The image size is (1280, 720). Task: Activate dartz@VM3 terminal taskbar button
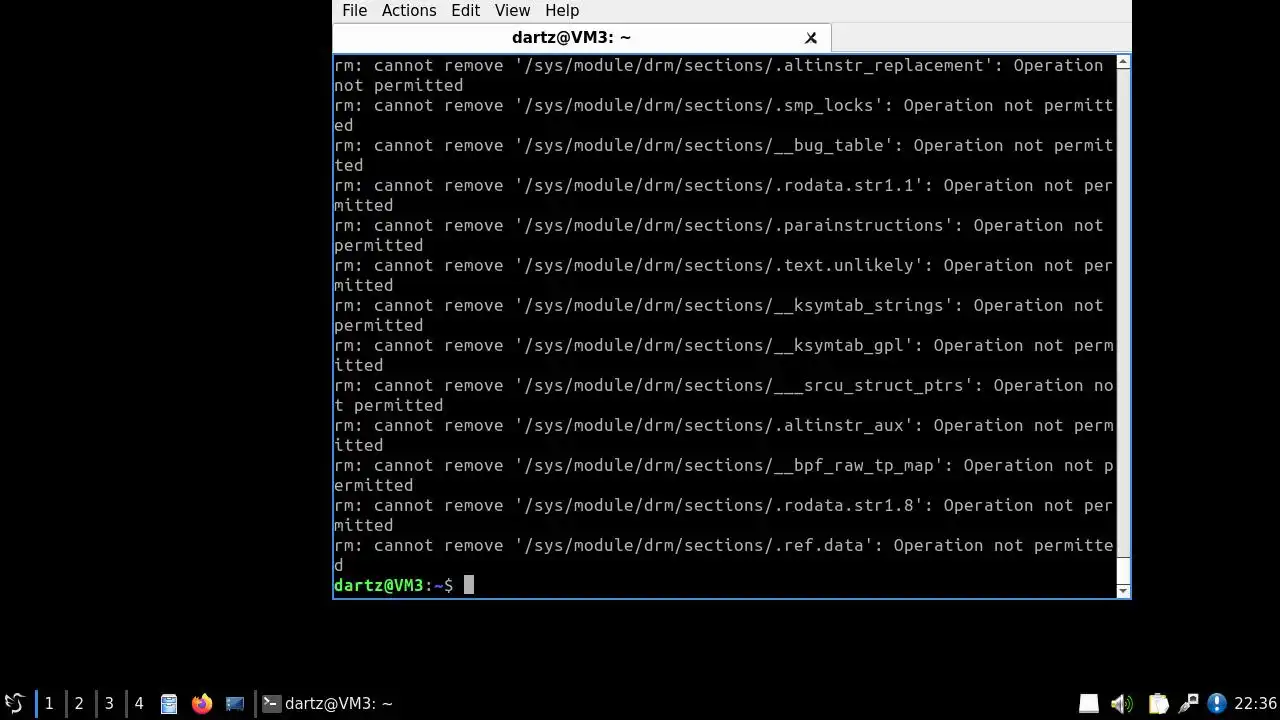pos(328,703)
